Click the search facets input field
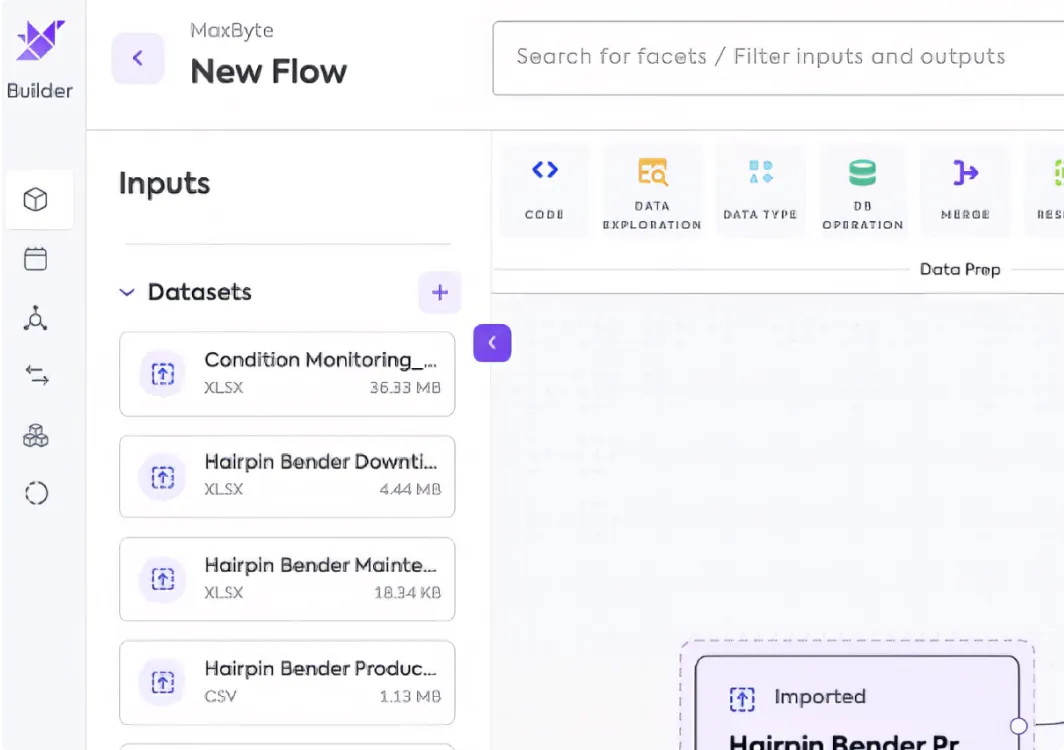The image size is (1064, 750). [x=760, y=57]
